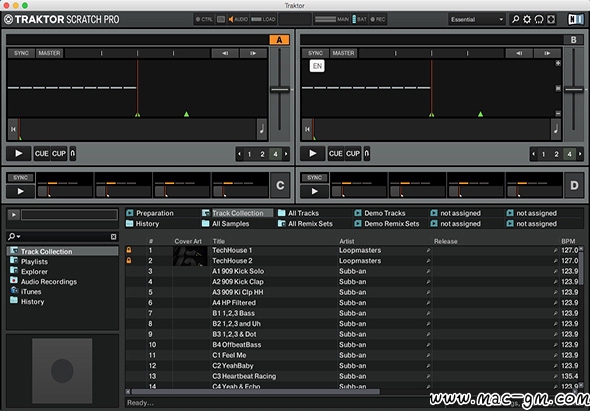Click the tempo bend up arrow on Deck A
Screen dimensions: 590x411
[253, 53]
